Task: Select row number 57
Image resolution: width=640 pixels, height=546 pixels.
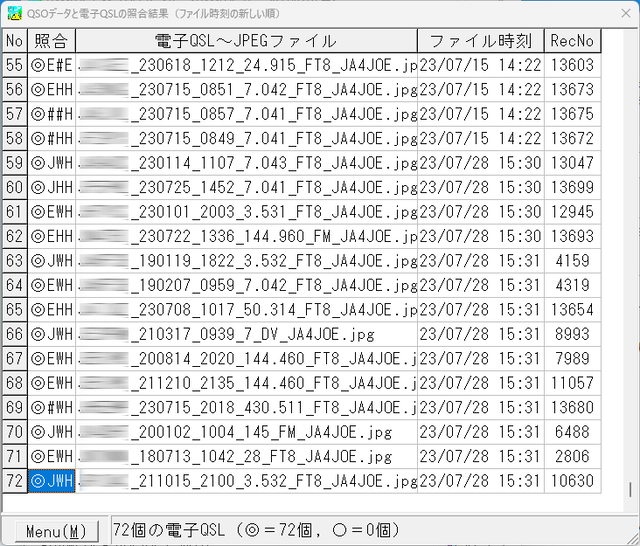Action: tap(15, 114)
